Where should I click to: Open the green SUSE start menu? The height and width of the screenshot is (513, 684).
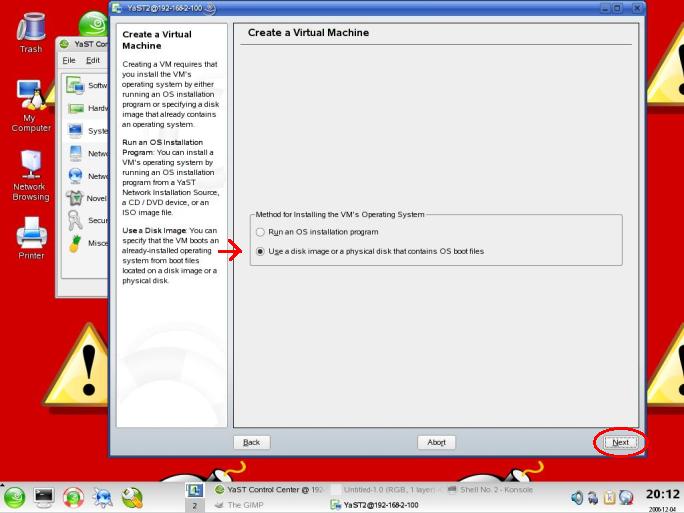[x=14, y=498]
